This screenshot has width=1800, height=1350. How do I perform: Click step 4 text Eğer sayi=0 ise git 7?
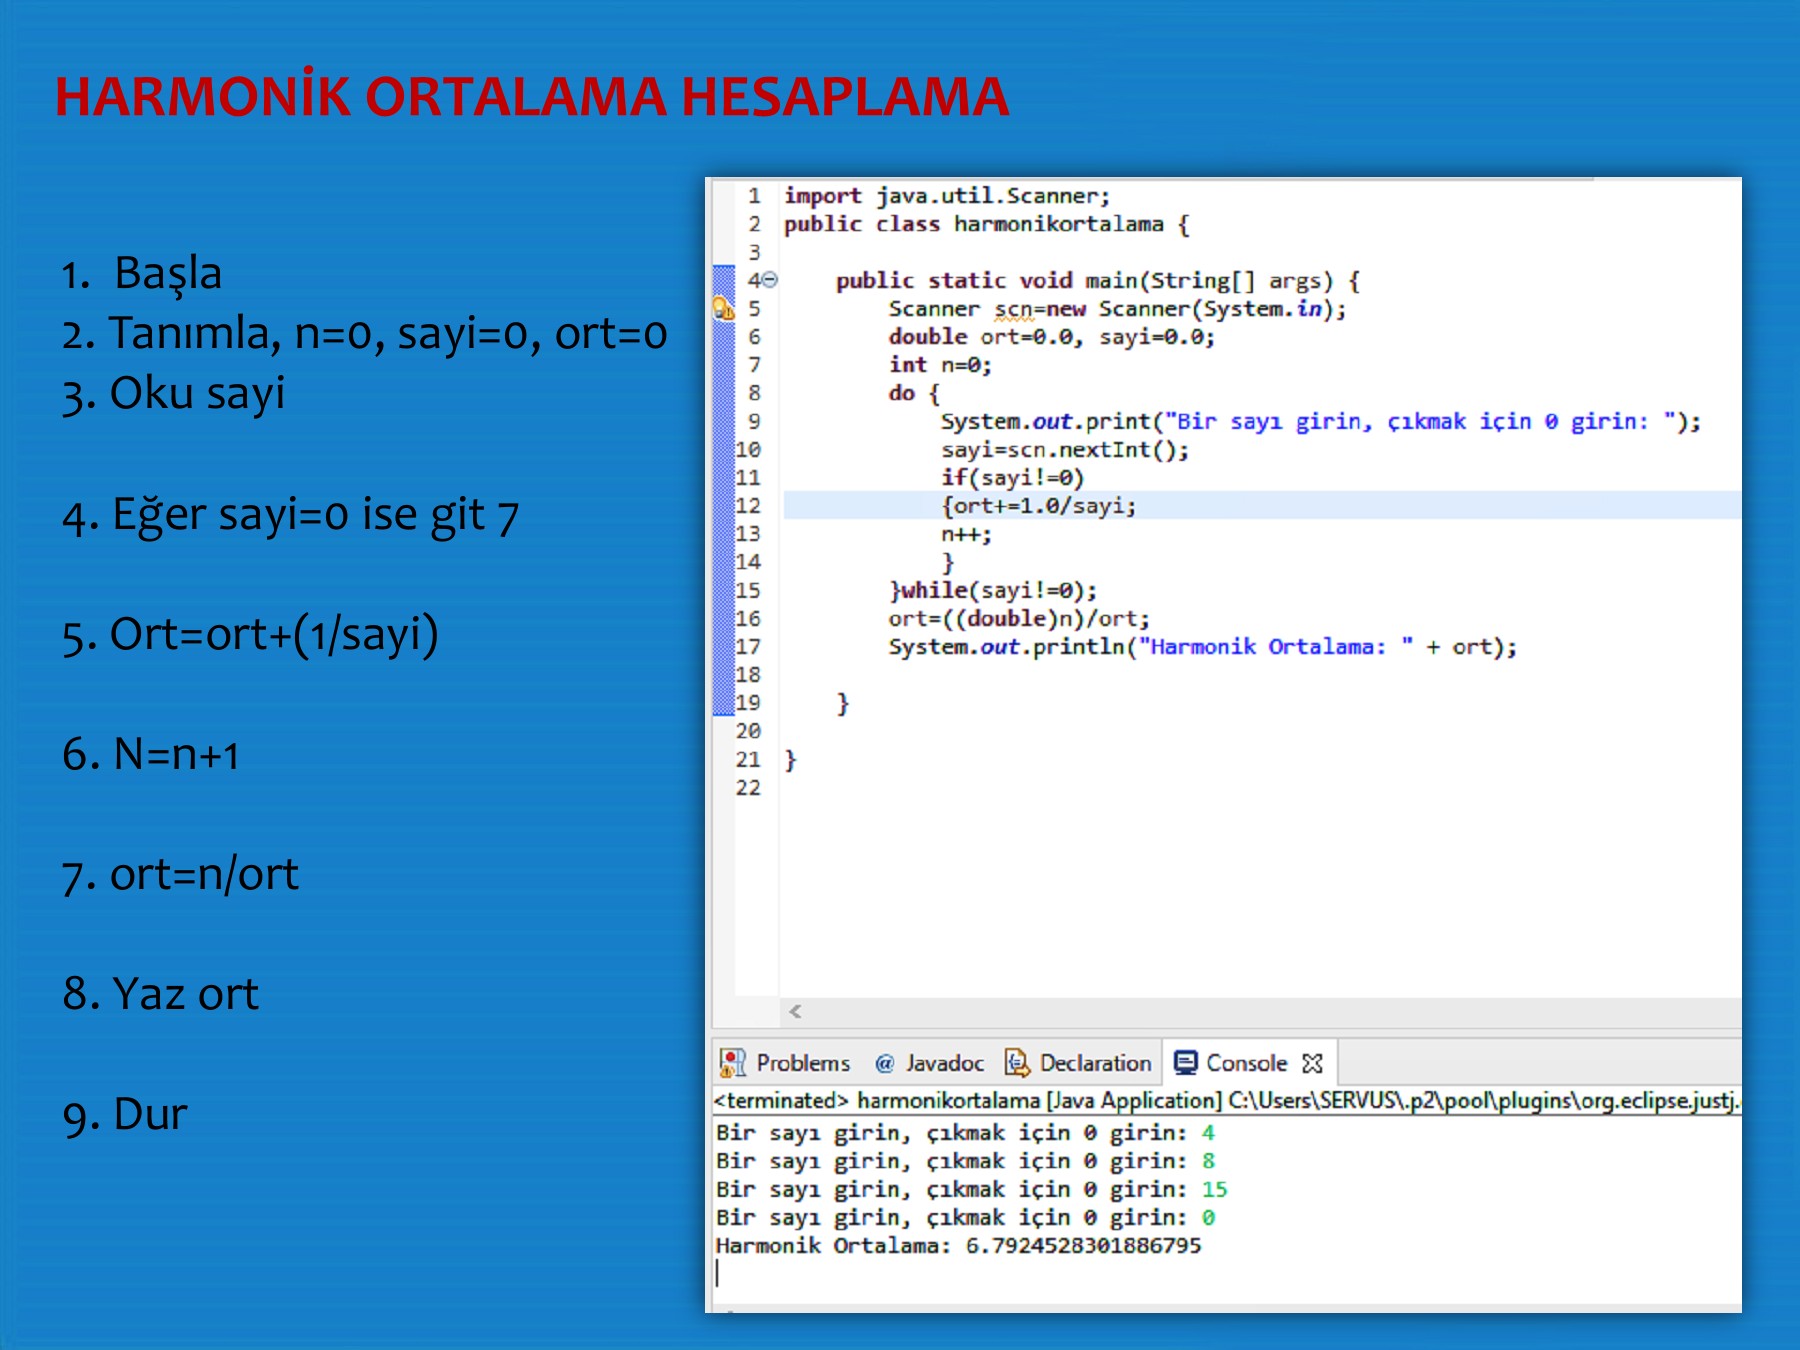(x=290, y=515)
